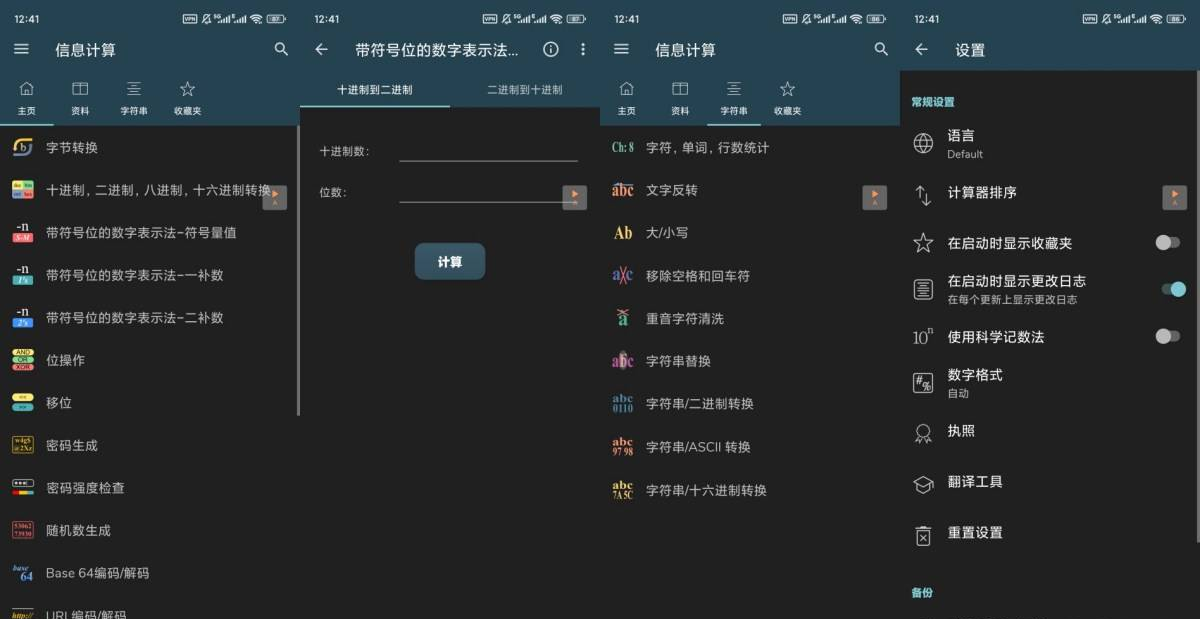Open 字符, 单词, 行数统计 Ch:8 icon
1200x619 pixels.
623,148
